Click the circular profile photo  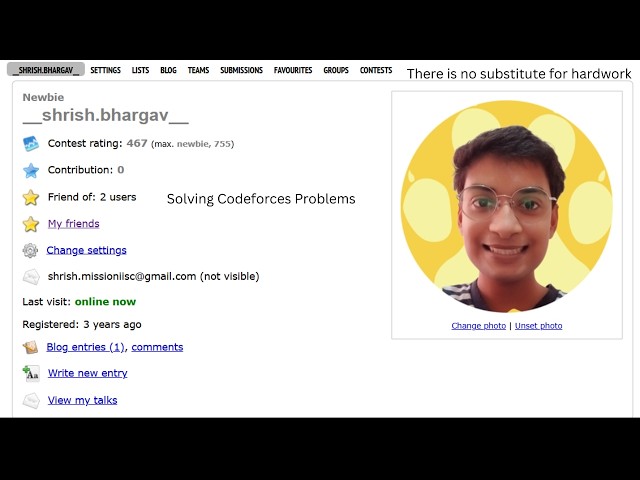507,207
